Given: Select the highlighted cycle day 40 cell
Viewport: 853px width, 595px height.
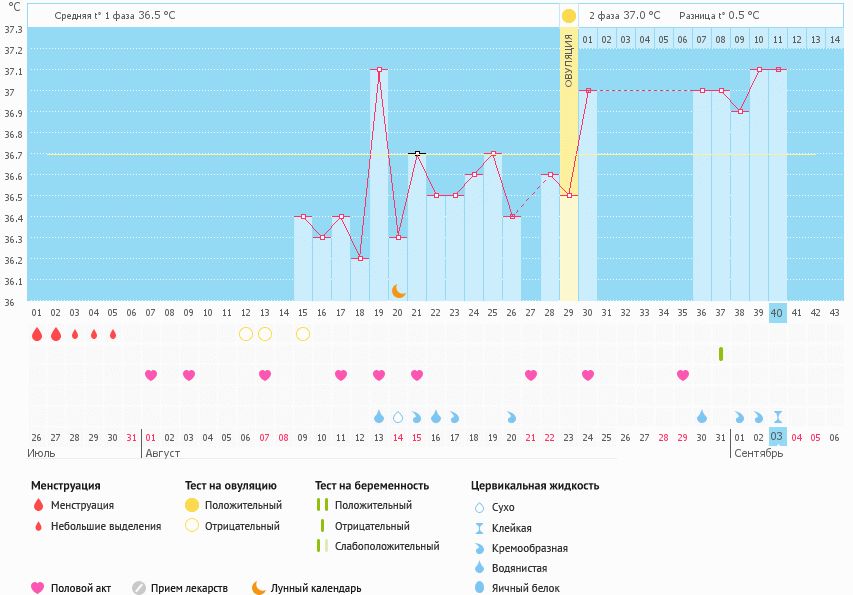Looking at the screenshot, I should tap(778, 313).
